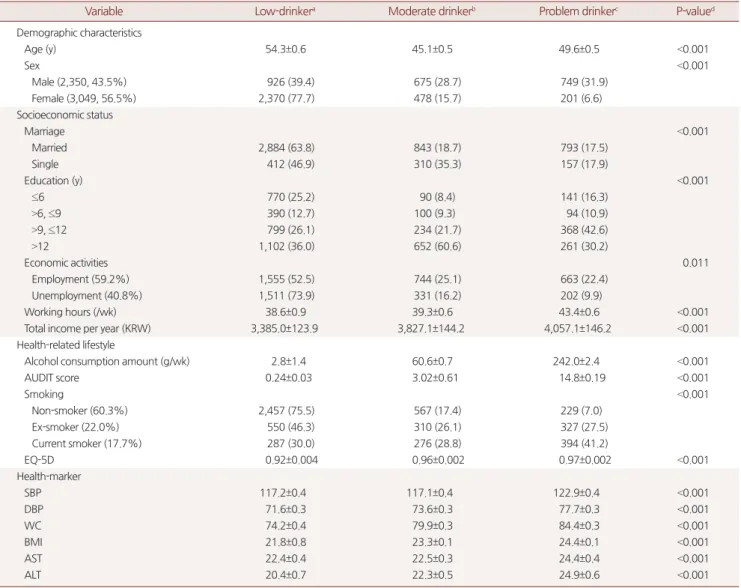
Task: Click the cell 926 (39.4)
Action: pos(291,82)
